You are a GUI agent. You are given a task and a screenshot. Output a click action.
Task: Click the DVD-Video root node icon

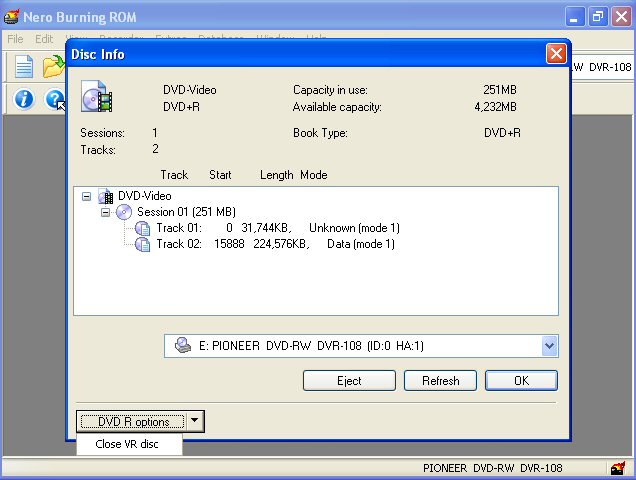tap(106, 196)
